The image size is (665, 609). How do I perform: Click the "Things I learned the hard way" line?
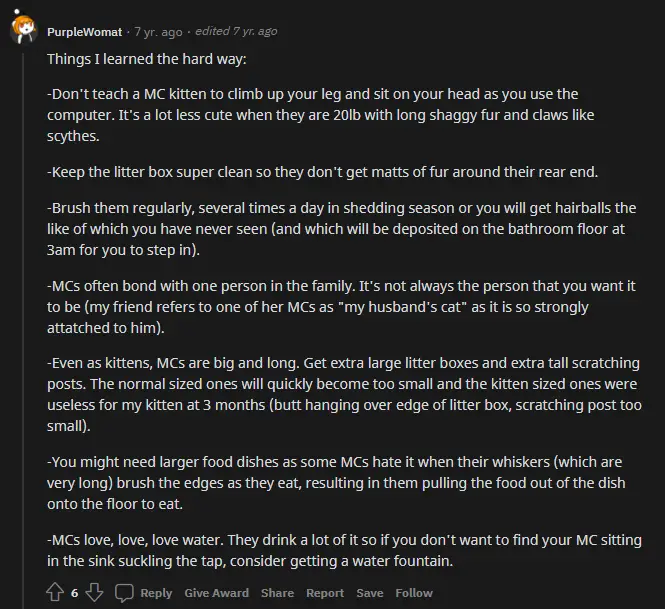(x=147, y=59)
